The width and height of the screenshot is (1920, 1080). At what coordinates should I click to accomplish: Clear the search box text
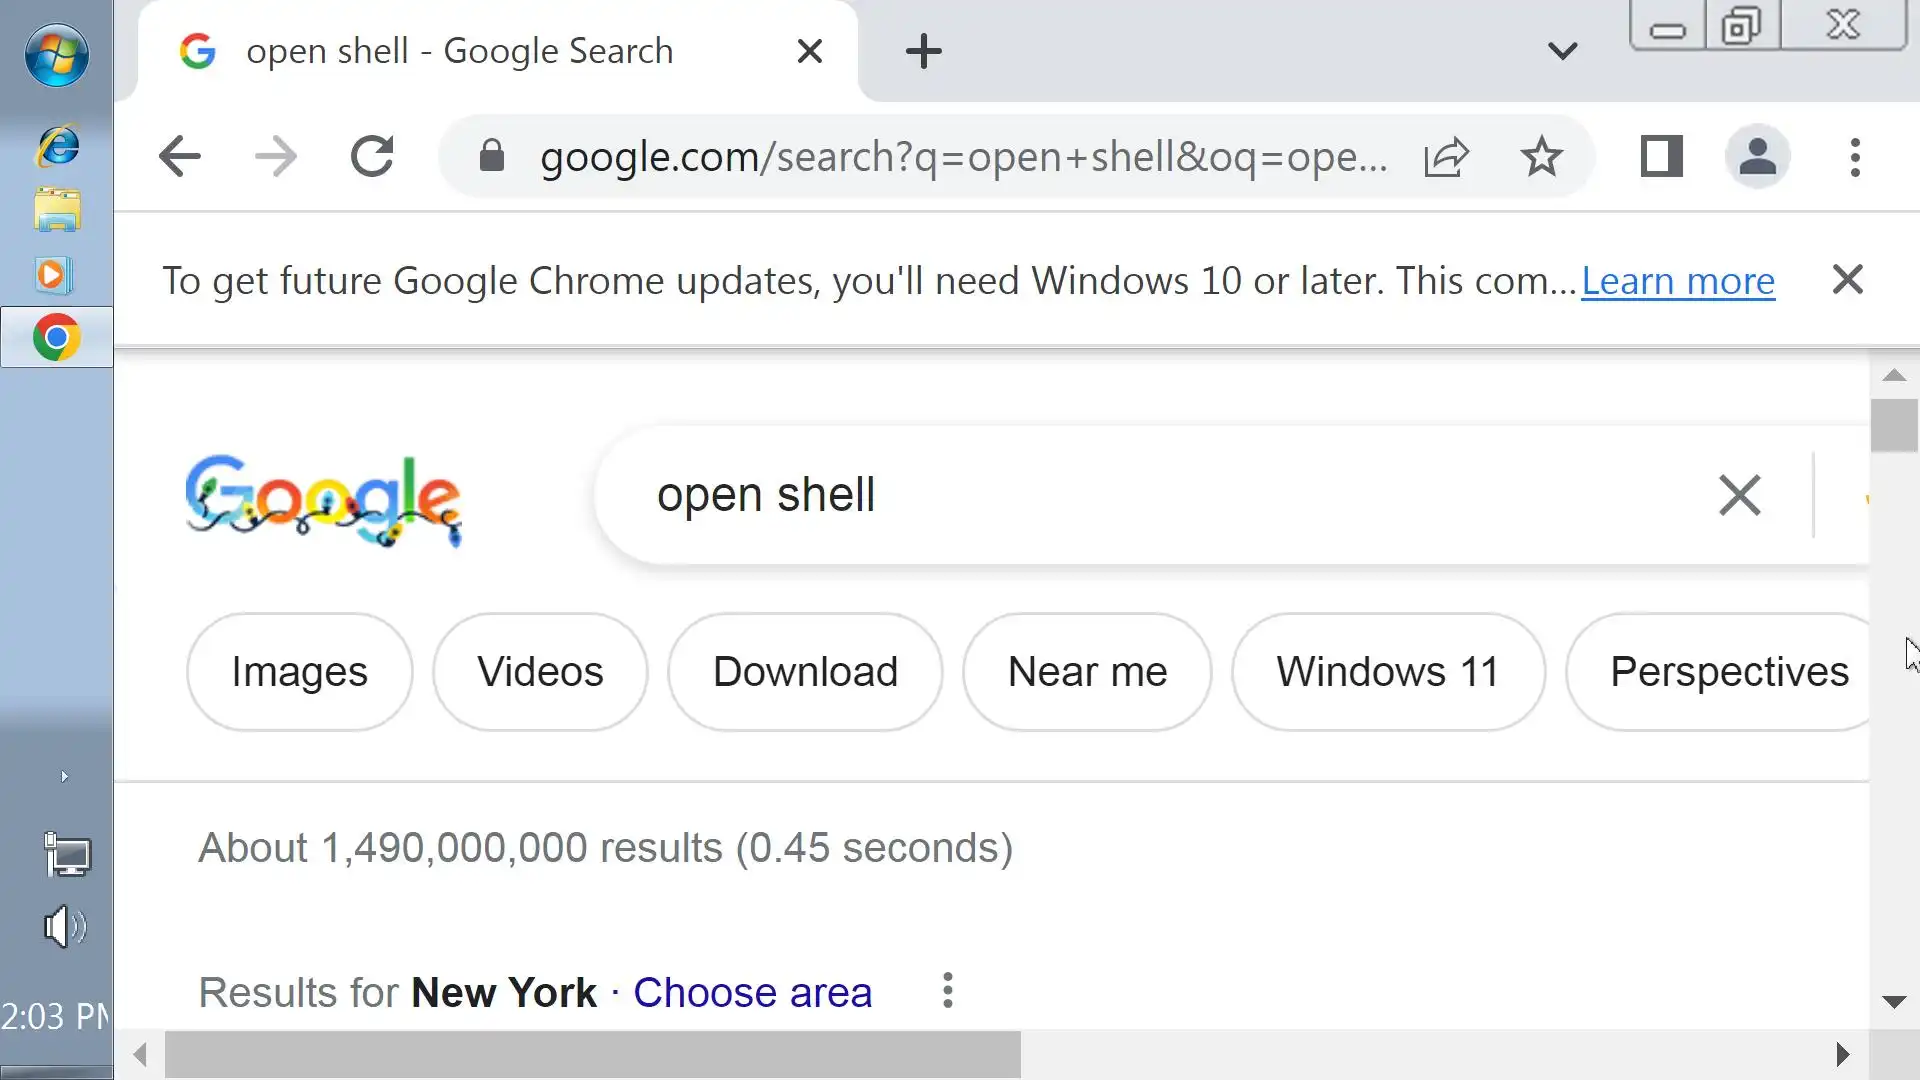pyautogui.click(x=1739, y=495)
